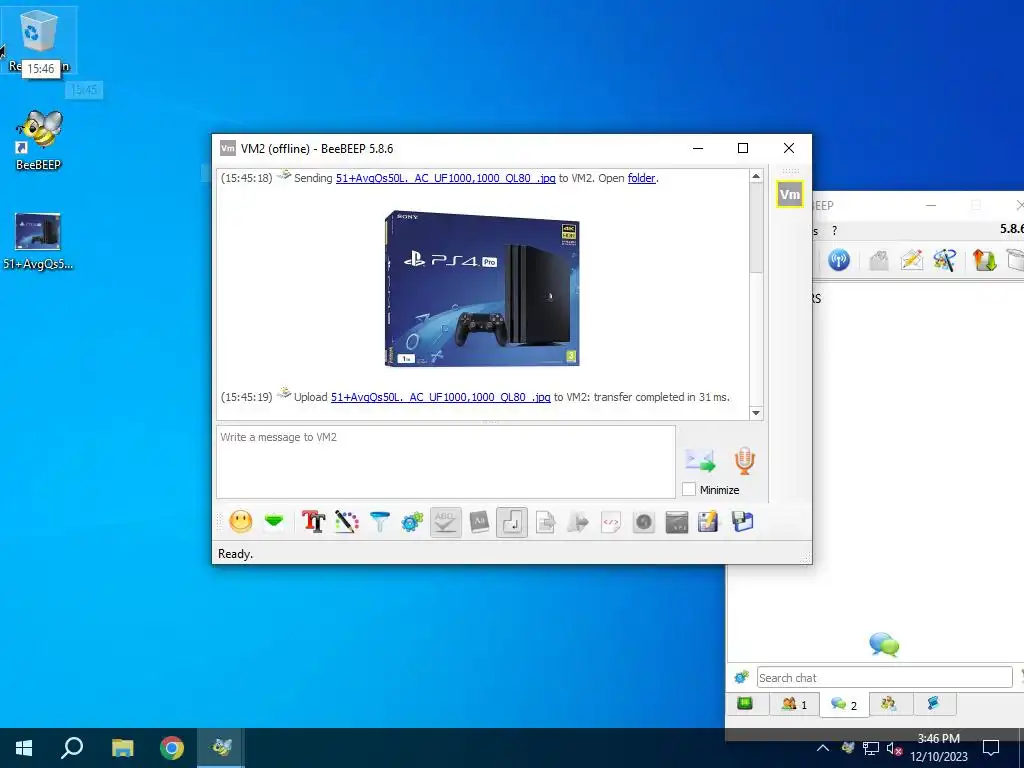The image size is (1024, 768).
Task: Launch Google Chrome from taskbar
Action: pos(172,748)
